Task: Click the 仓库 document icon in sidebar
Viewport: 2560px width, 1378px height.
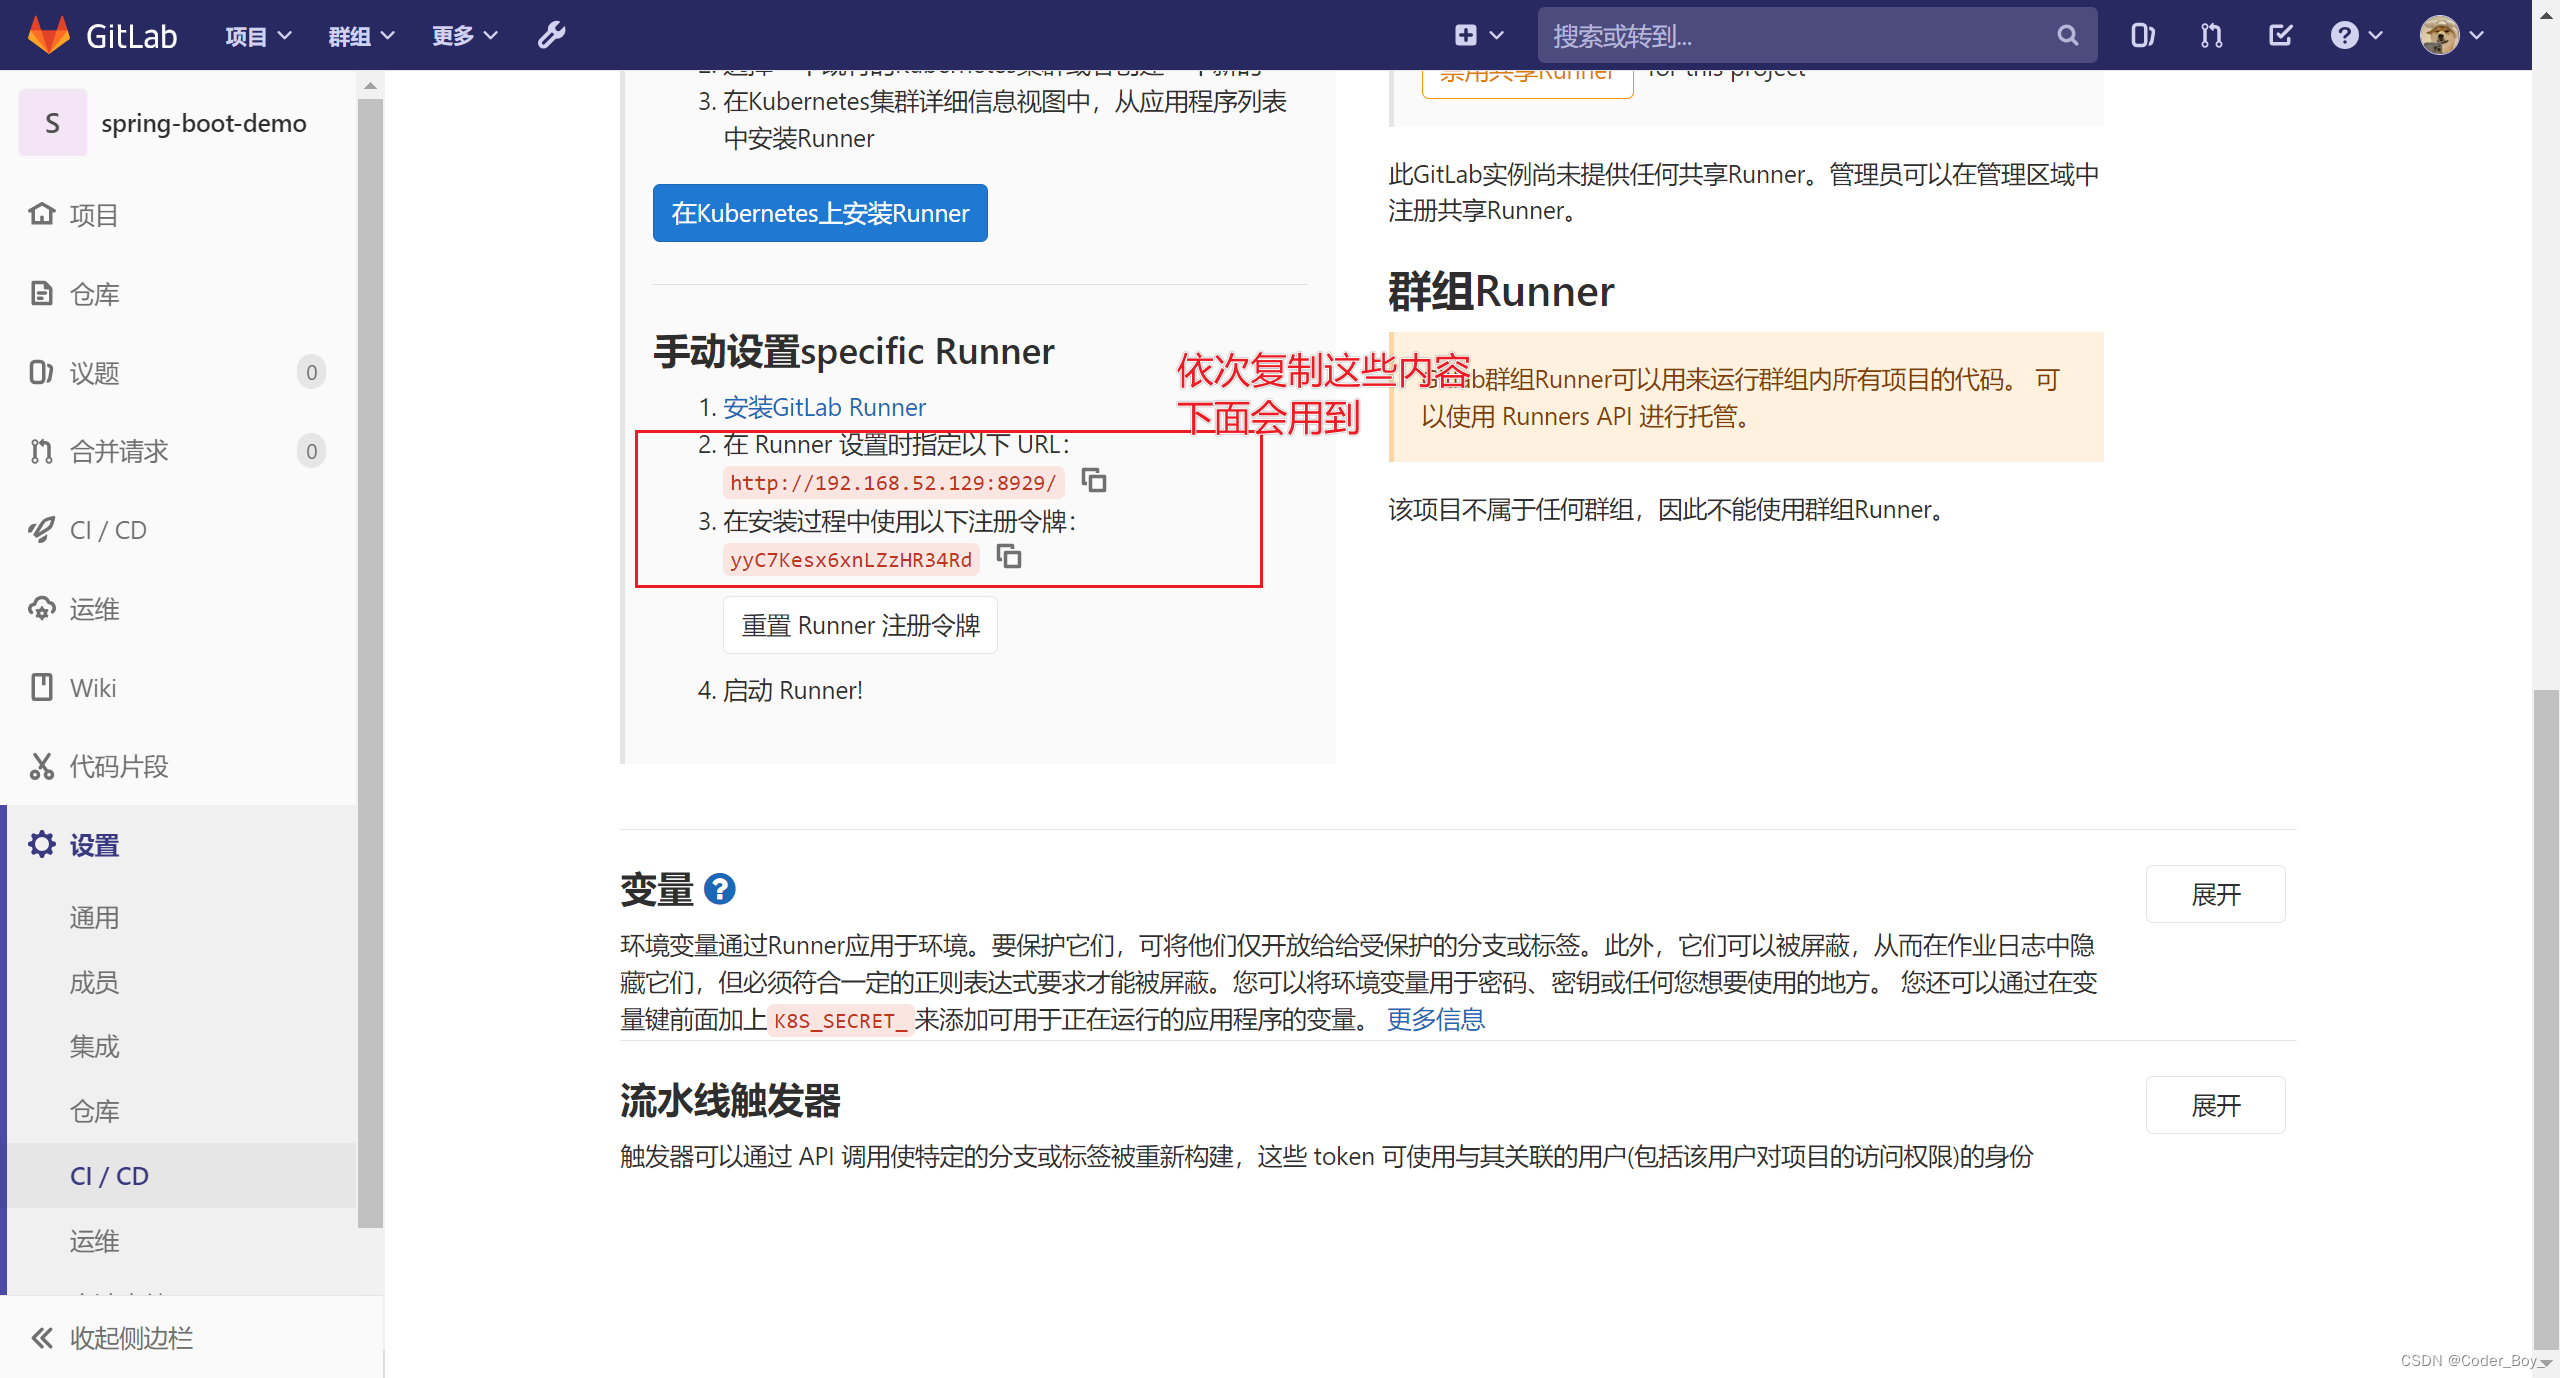Action: 41,293
